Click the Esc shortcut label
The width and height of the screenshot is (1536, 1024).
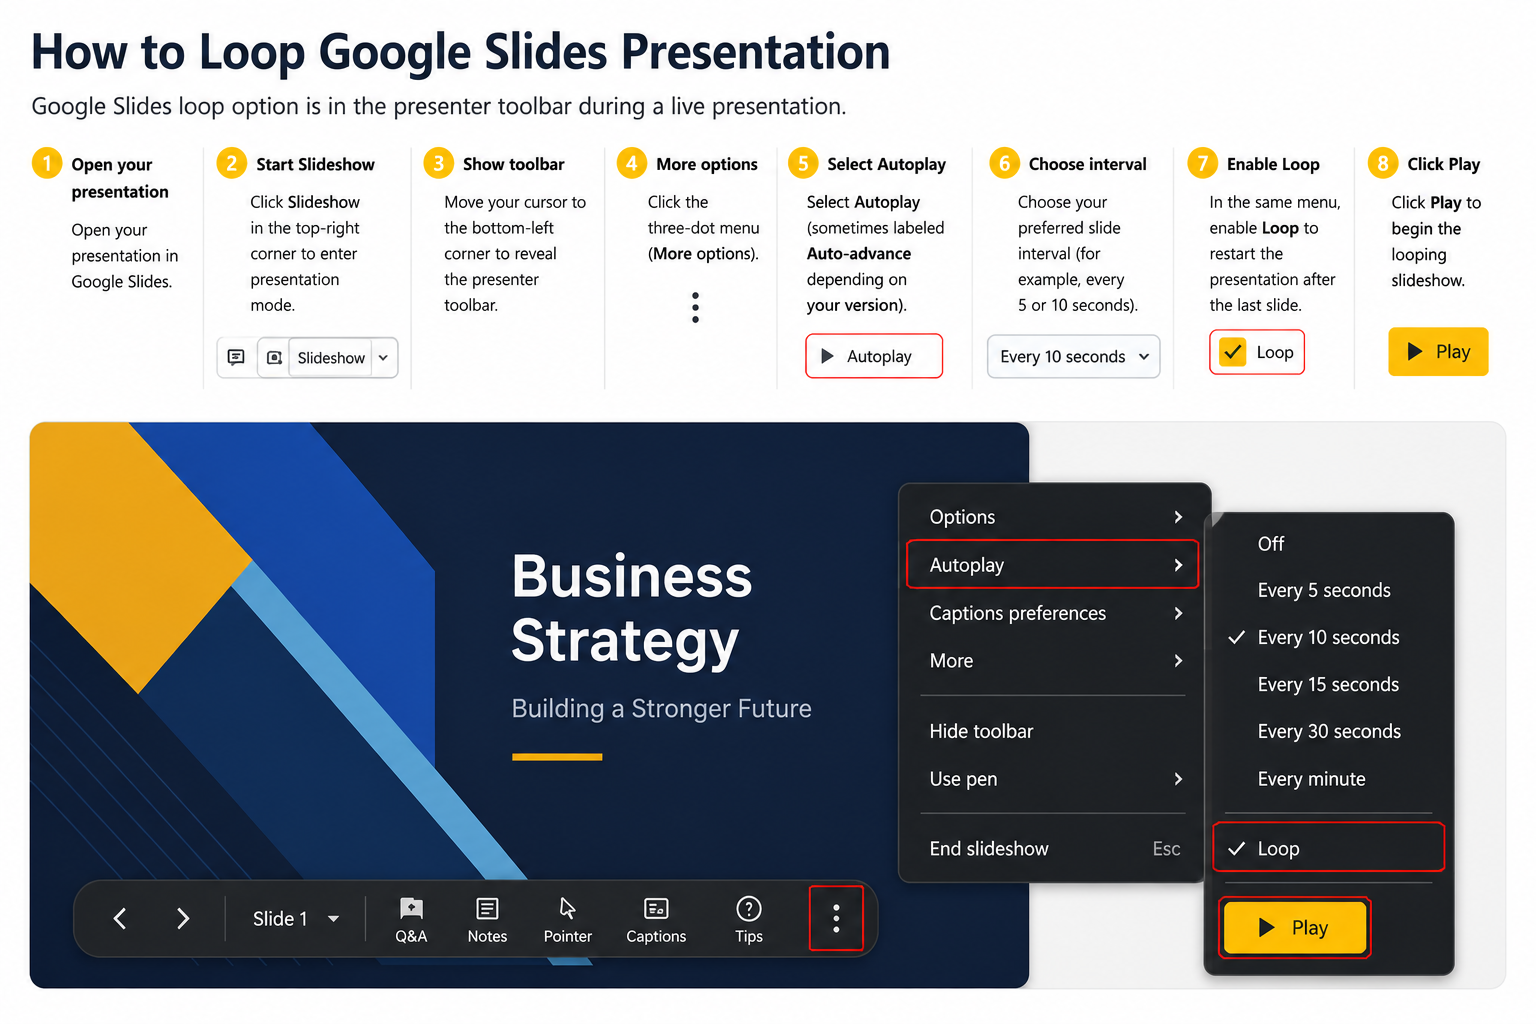[x=1166, y=848]
